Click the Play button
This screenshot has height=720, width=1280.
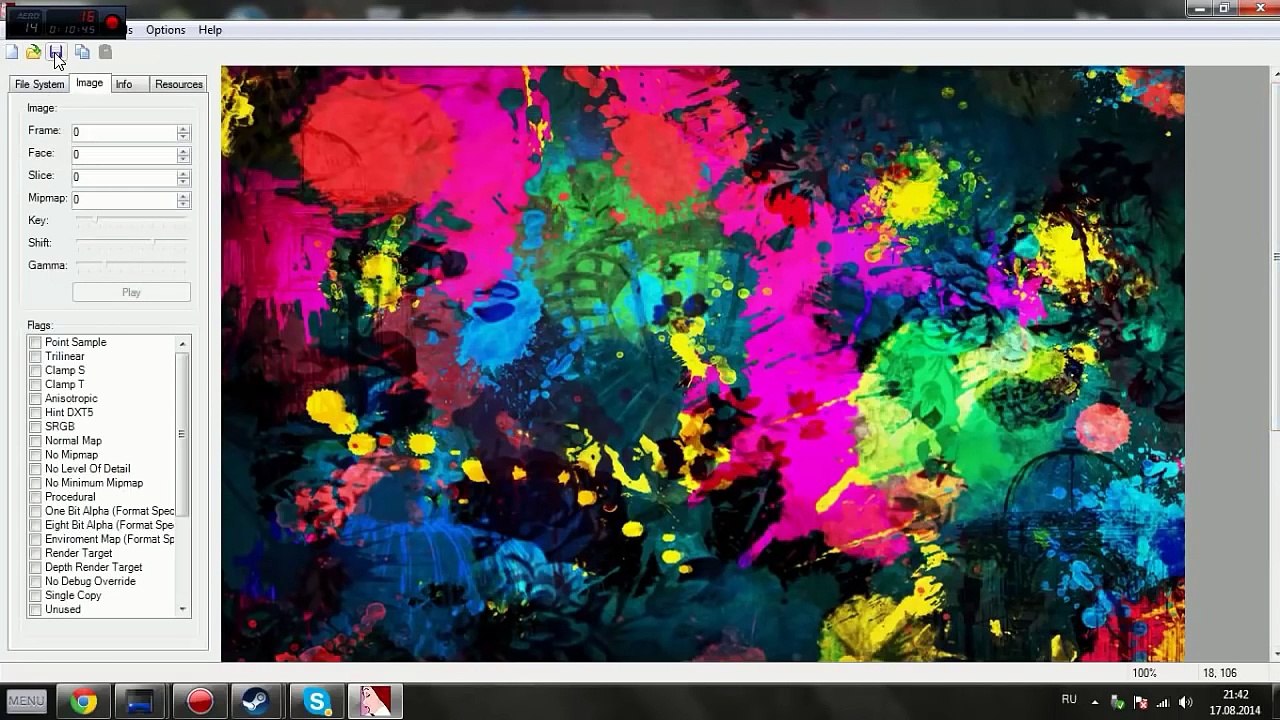pyautogui.click(x=131, y=292)
